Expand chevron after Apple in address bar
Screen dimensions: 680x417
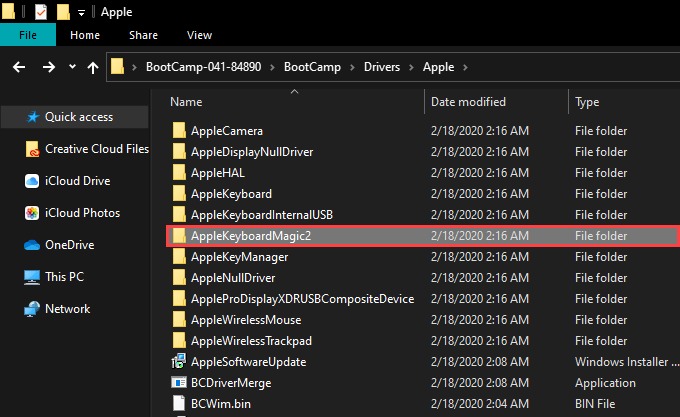[x=466, y=67]
